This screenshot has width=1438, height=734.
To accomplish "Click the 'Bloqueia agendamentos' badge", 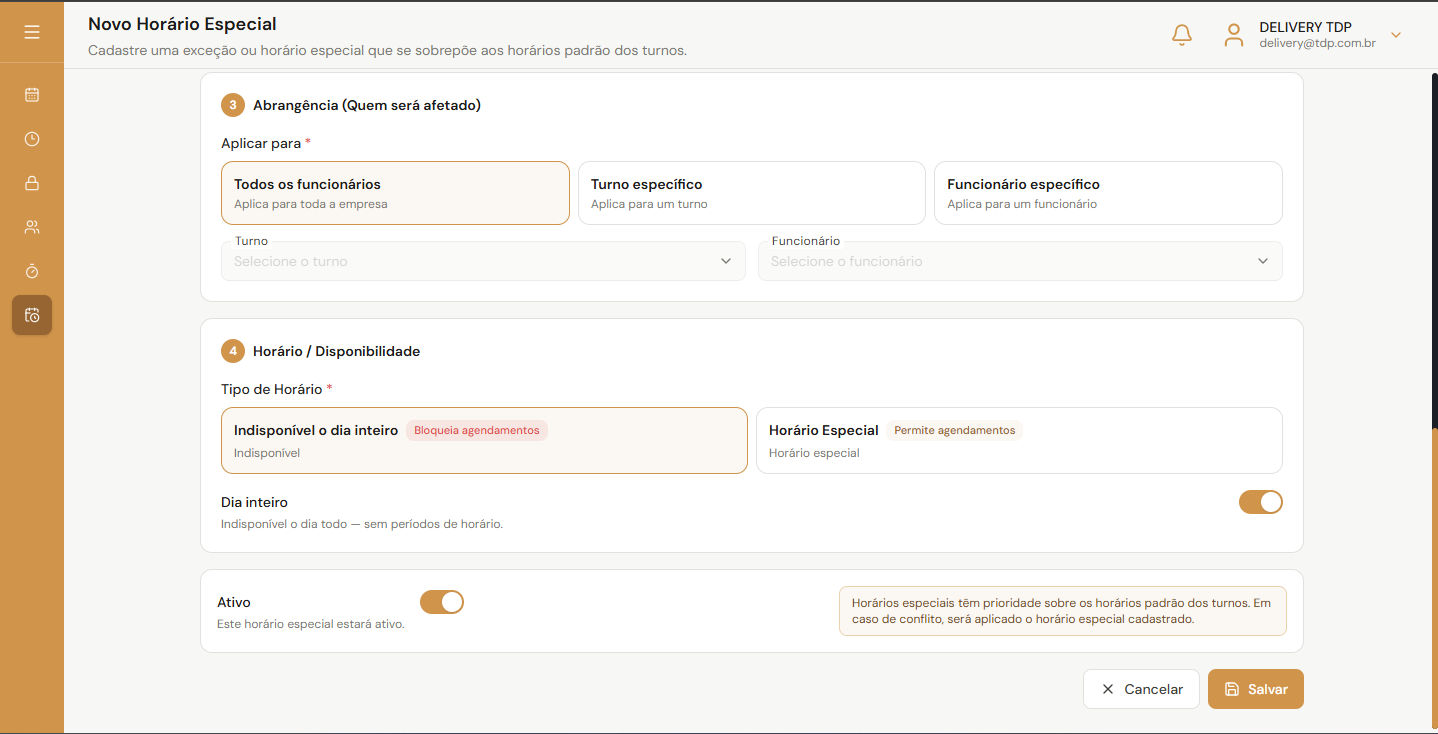I will point(477,431).
